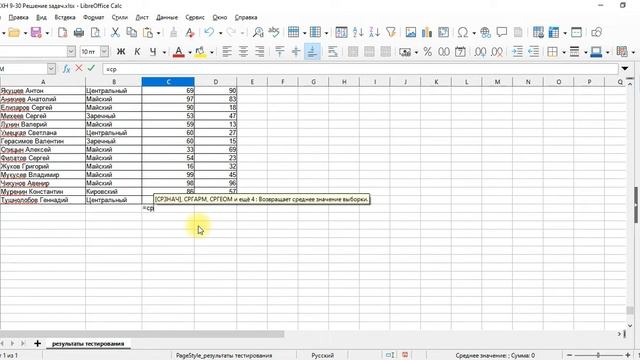Add new sheet plus button
This screenshot has height=360, width=640.
(37, 344)
